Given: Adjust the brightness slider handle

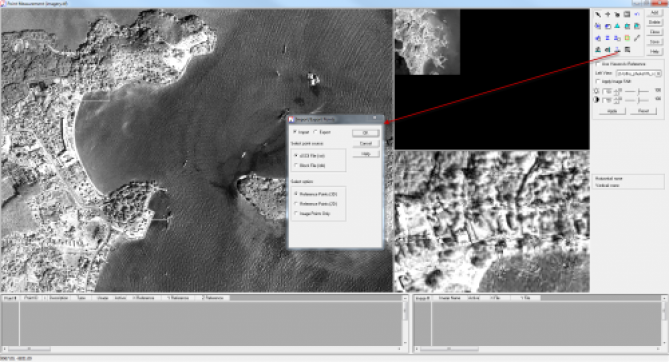Looking at the screenshot, I should (639, 91).
